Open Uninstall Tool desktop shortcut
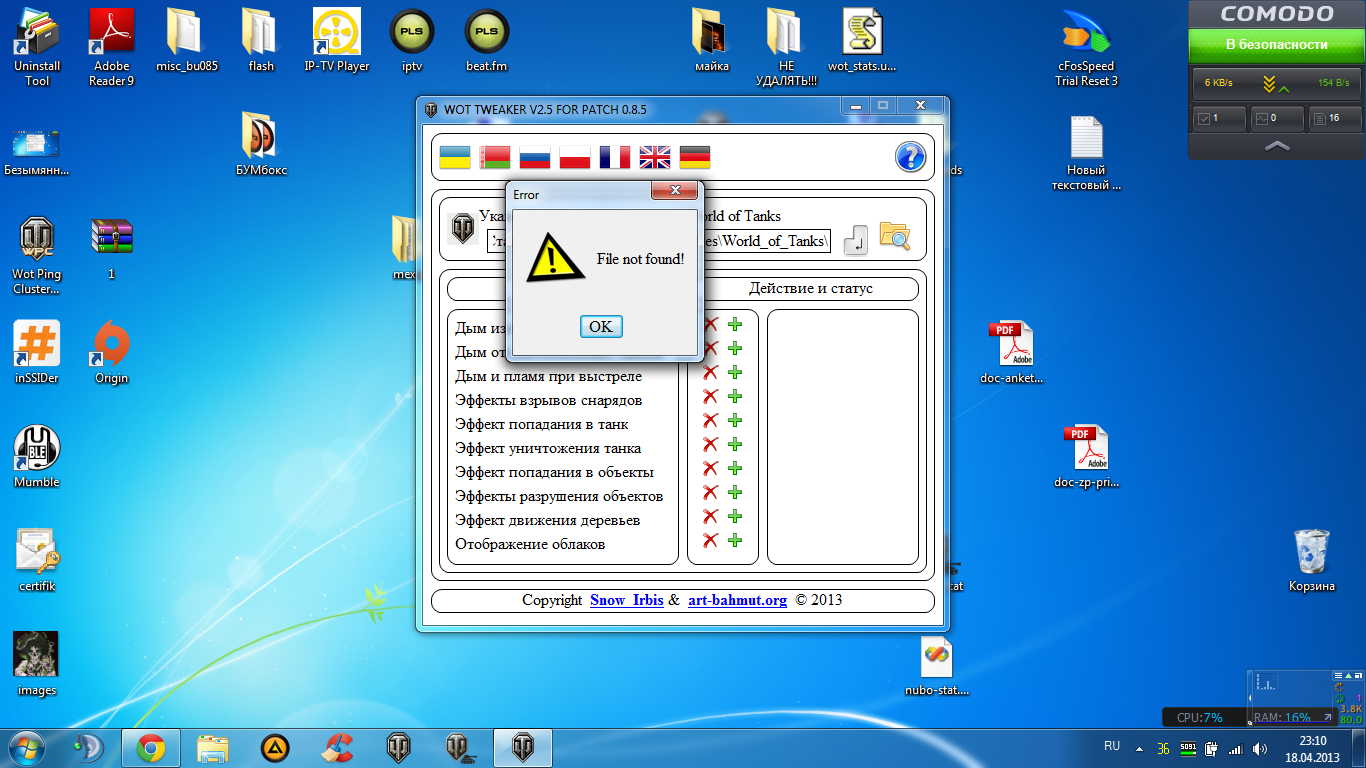Image resolution: width=1366 pixels, height=768 pixels. coord(37,47)
